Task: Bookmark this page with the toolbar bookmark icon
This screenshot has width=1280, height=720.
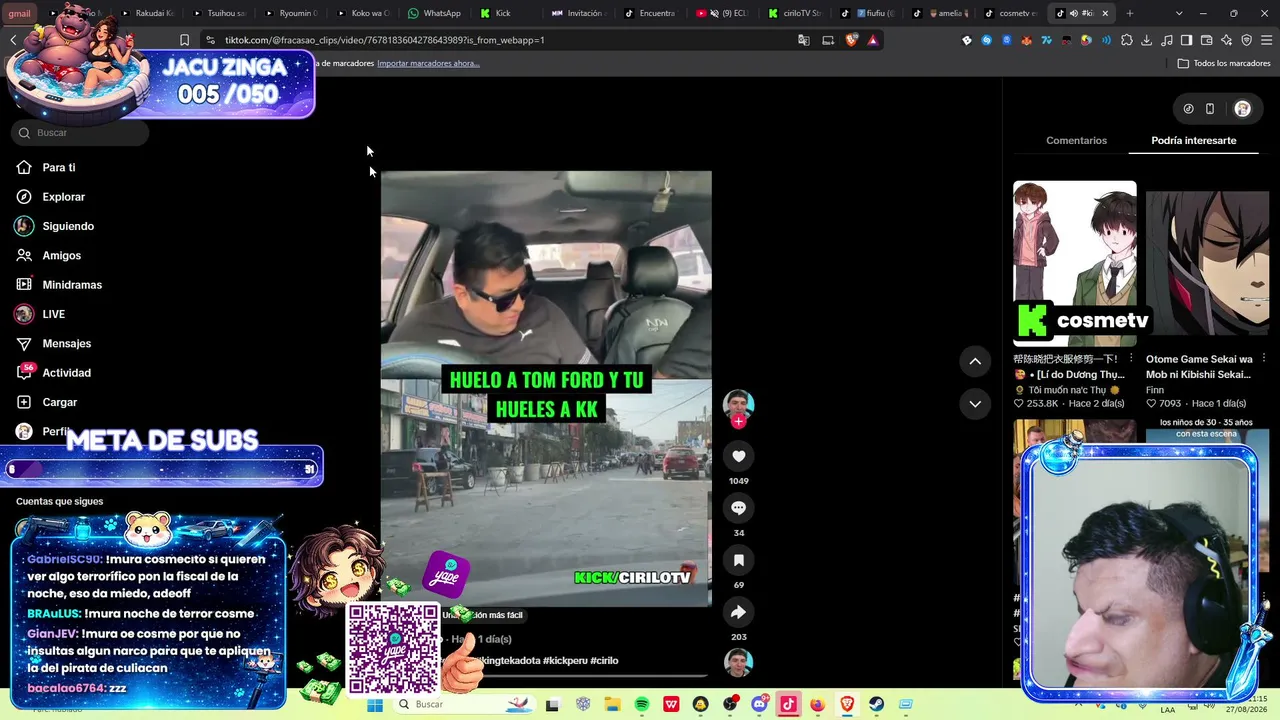Action: click(x=184, y=40)
